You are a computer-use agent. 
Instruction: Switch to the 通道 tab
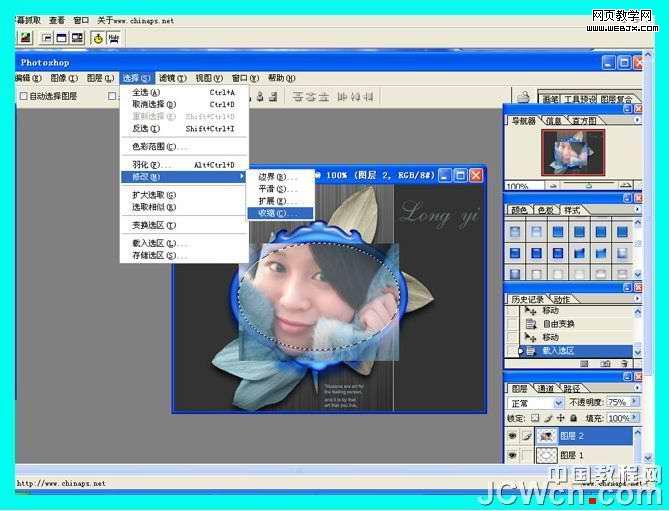[x=546, y=388]
